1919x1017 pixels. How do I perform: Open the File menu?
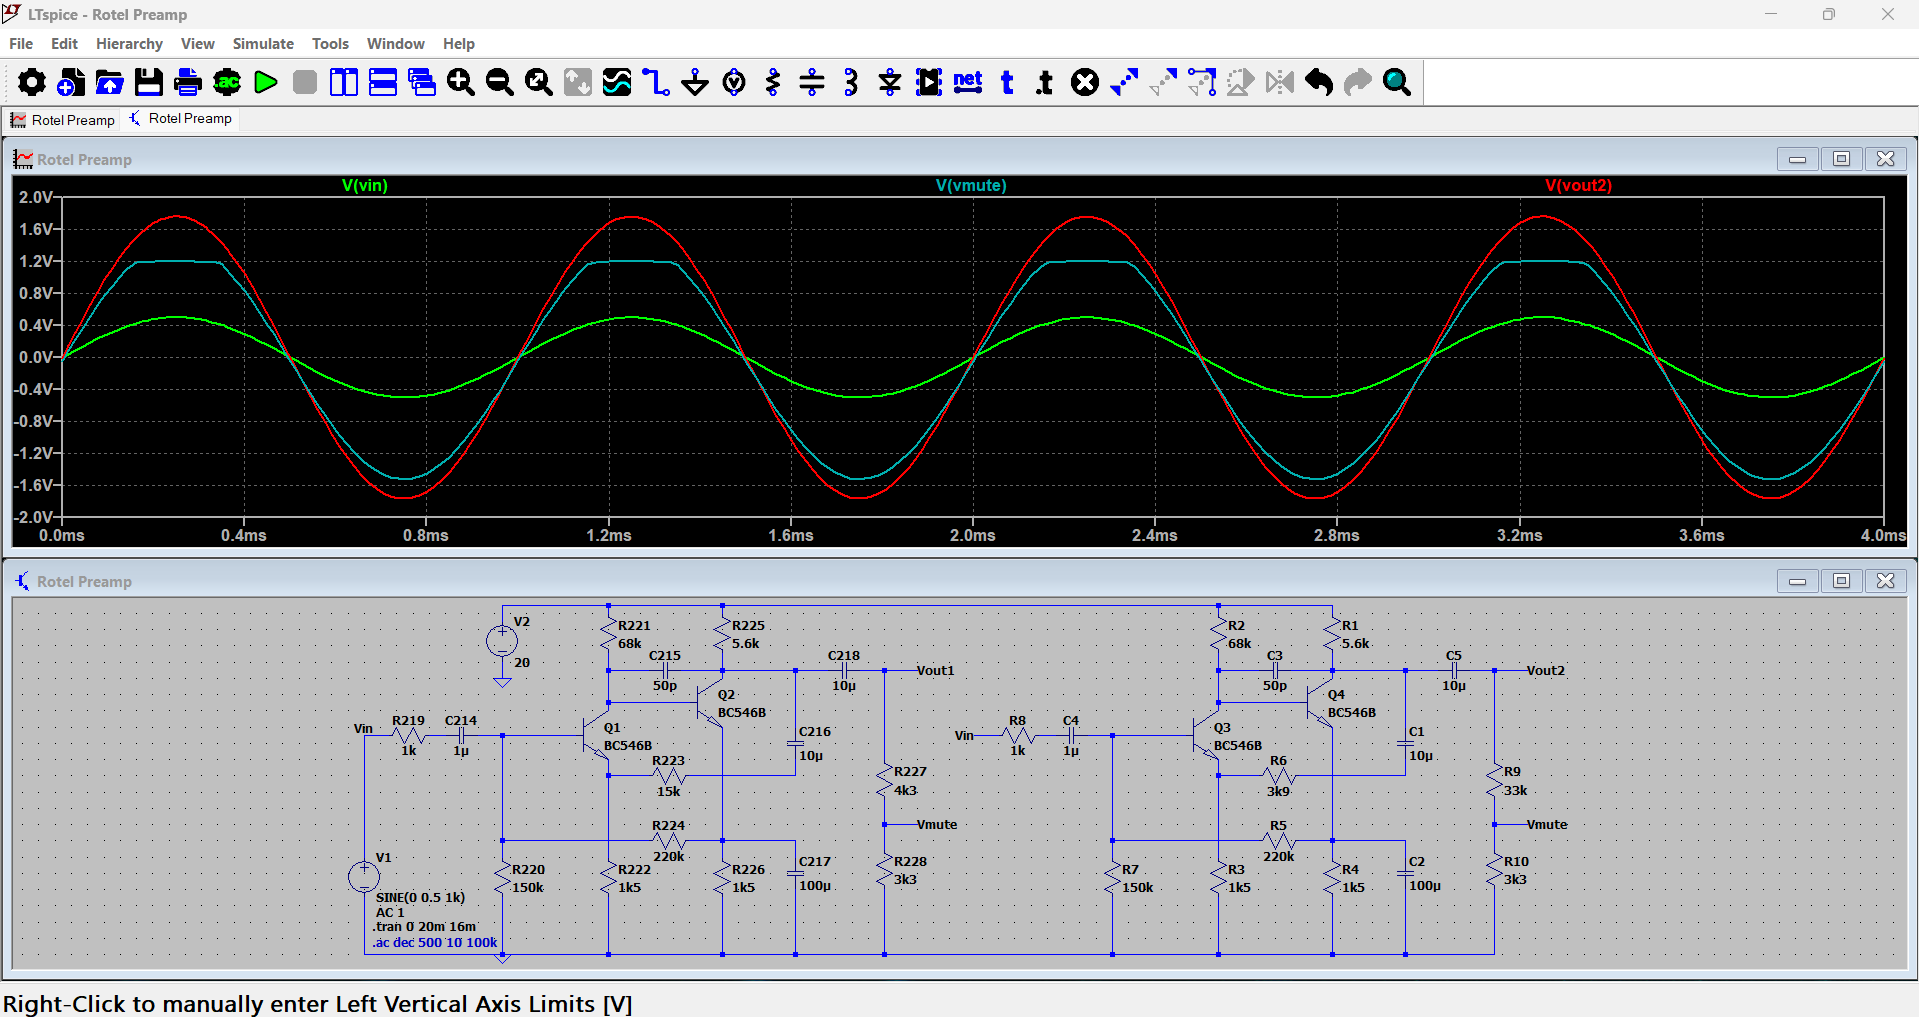click(x=21, y=44)
